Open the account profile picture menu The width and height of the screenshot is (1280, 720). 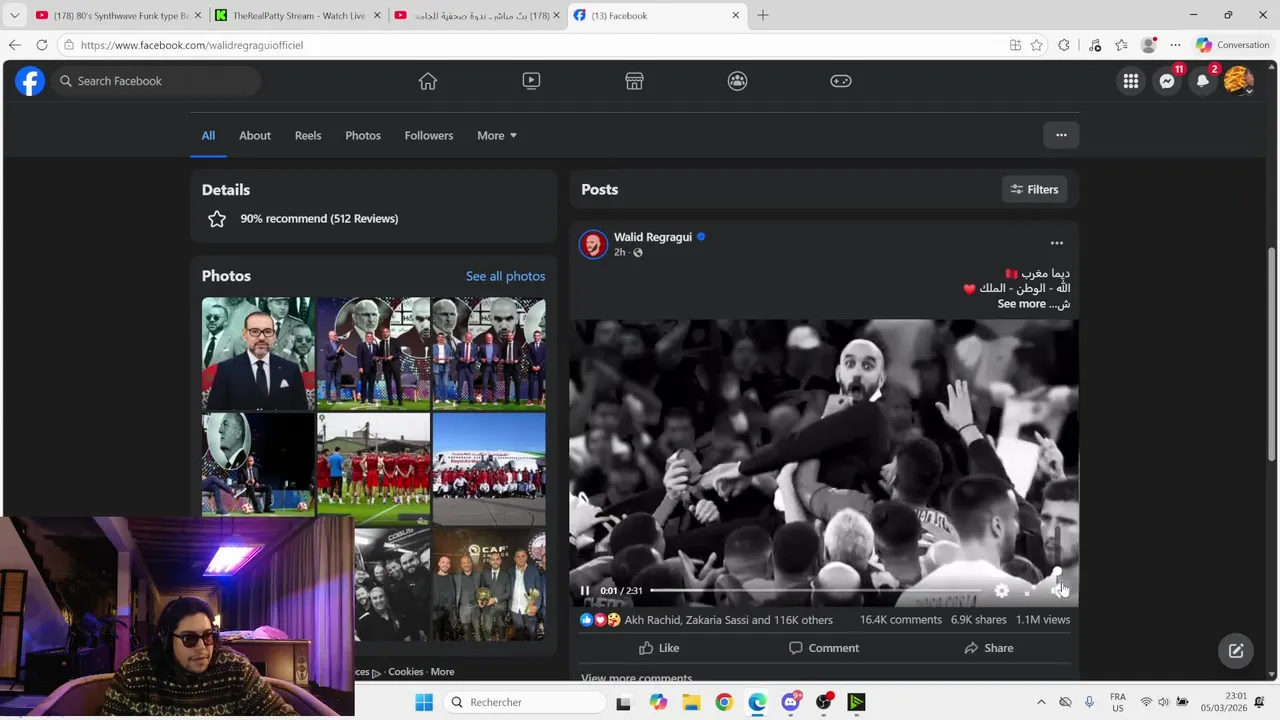click(1239, 81)
